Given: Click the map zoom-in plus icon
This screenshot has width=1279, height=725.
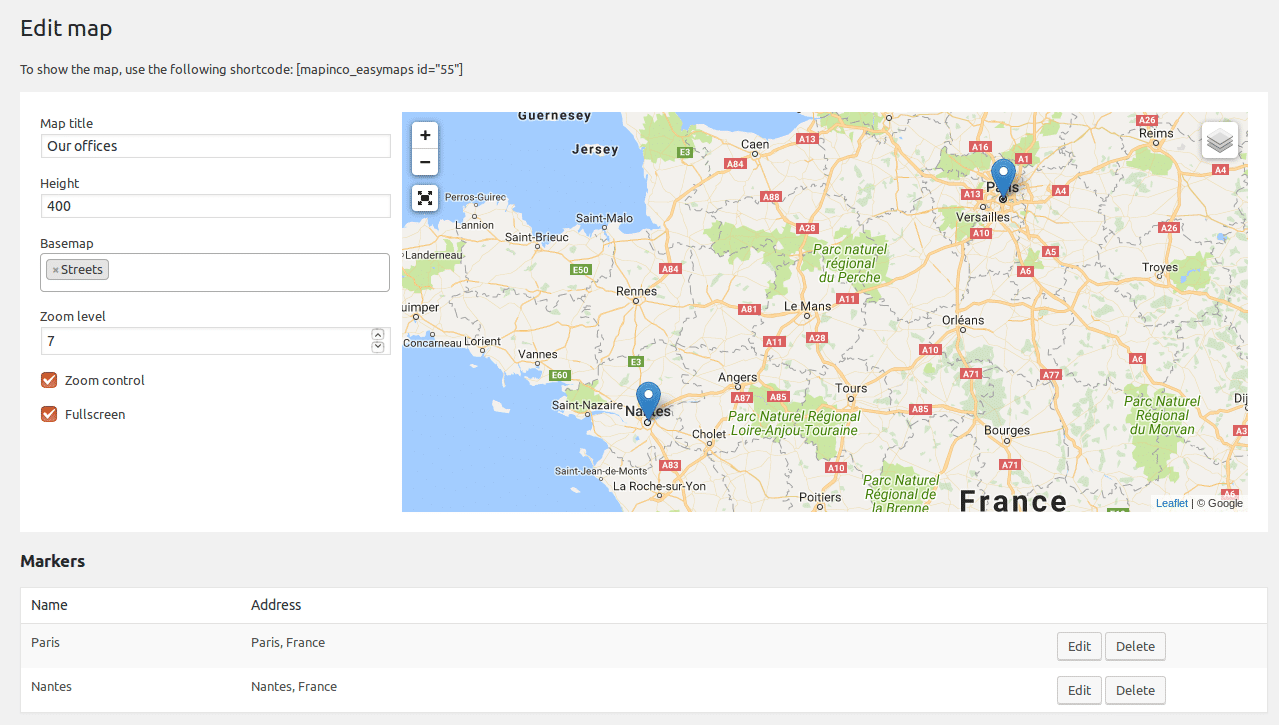Looking at the screenshot, I should (x=424, y=135).
